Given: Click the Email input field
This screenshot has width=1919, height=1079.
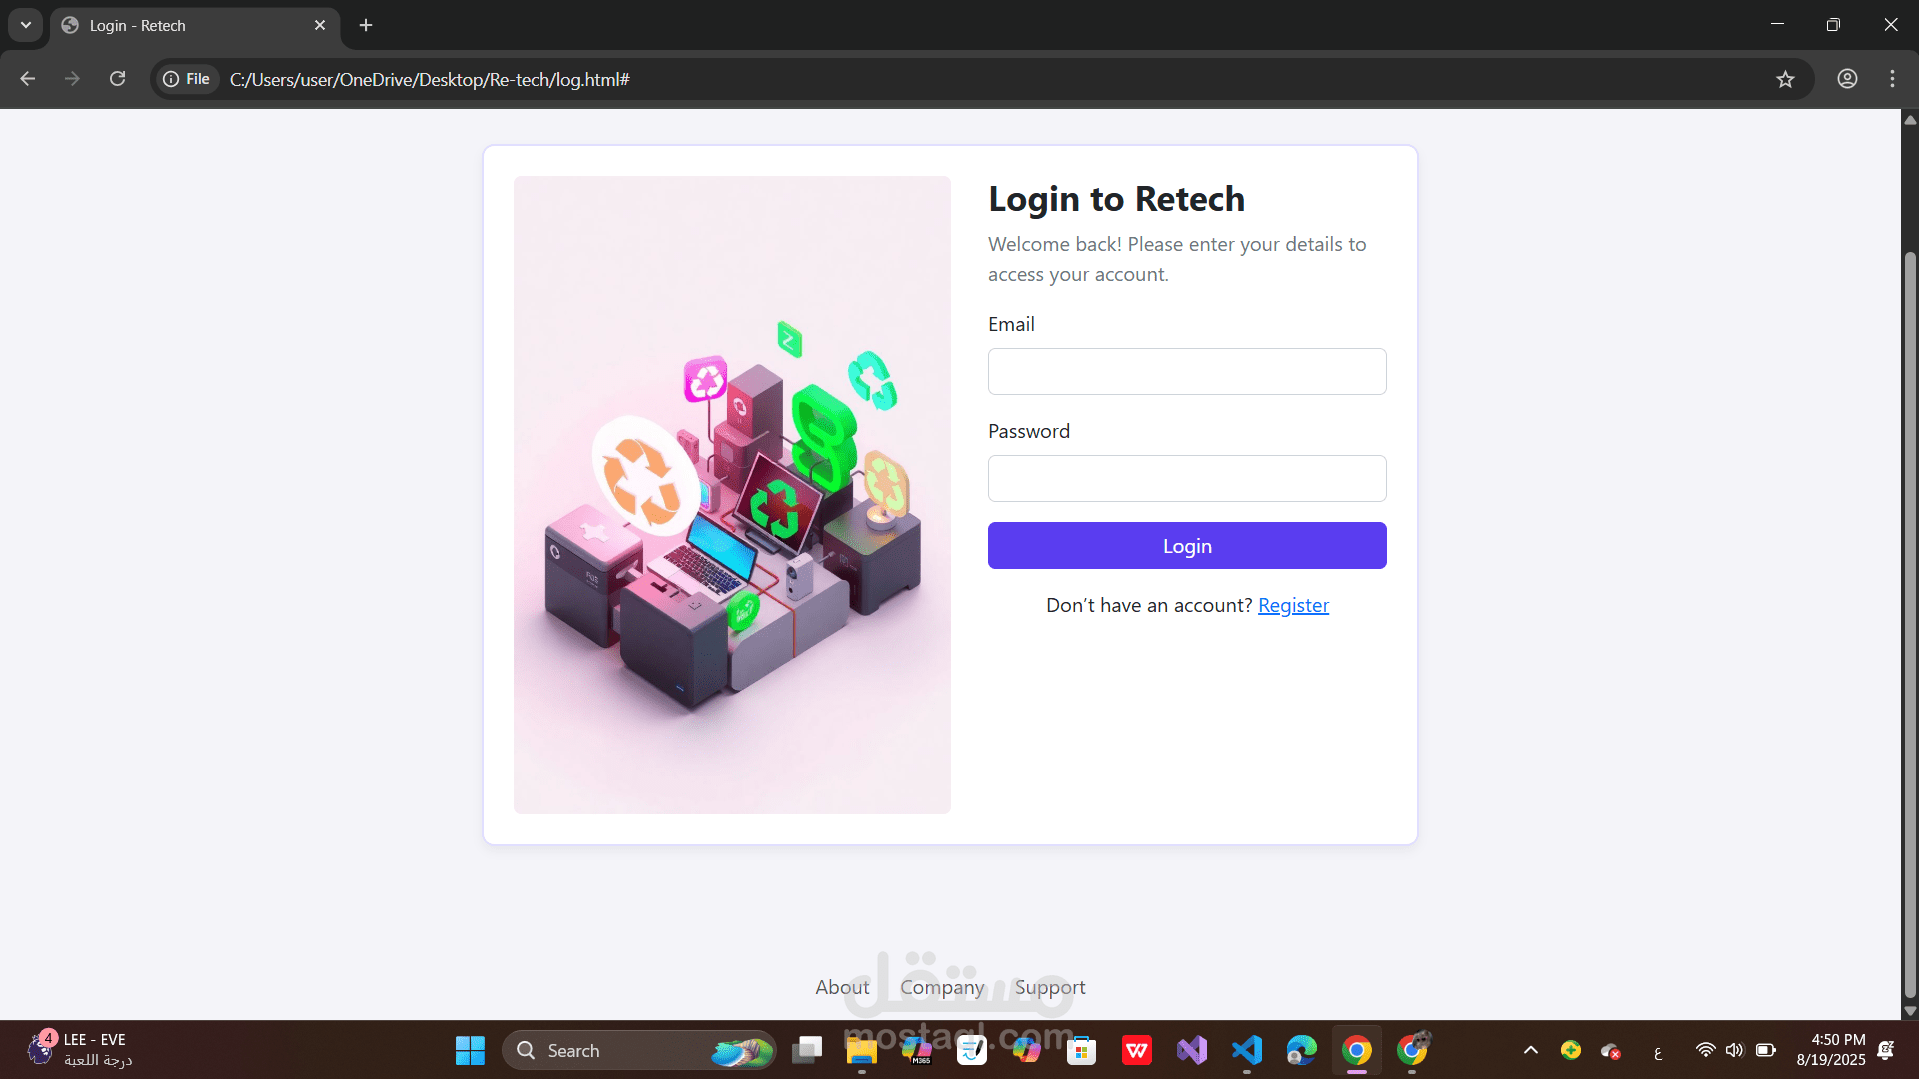Looking at the screenshot, I should point(1187,371).
